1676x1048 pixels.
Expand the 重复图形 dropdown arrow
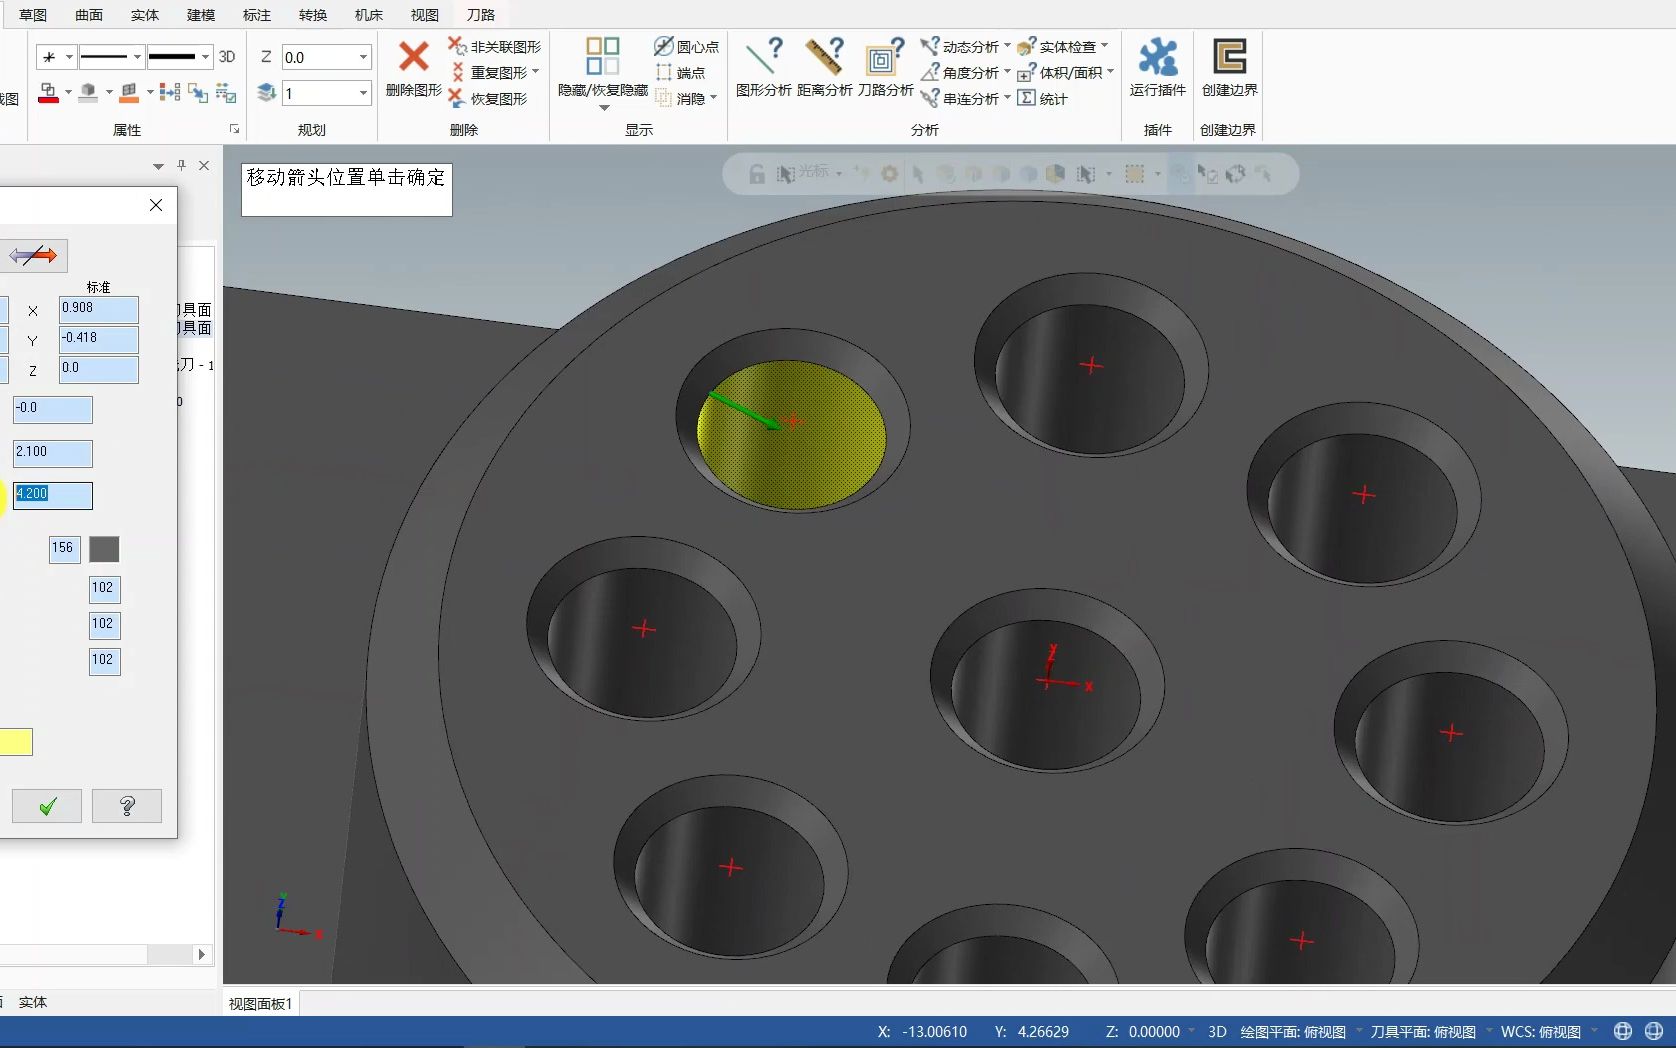pyautogui.click(x=536, y=72)
